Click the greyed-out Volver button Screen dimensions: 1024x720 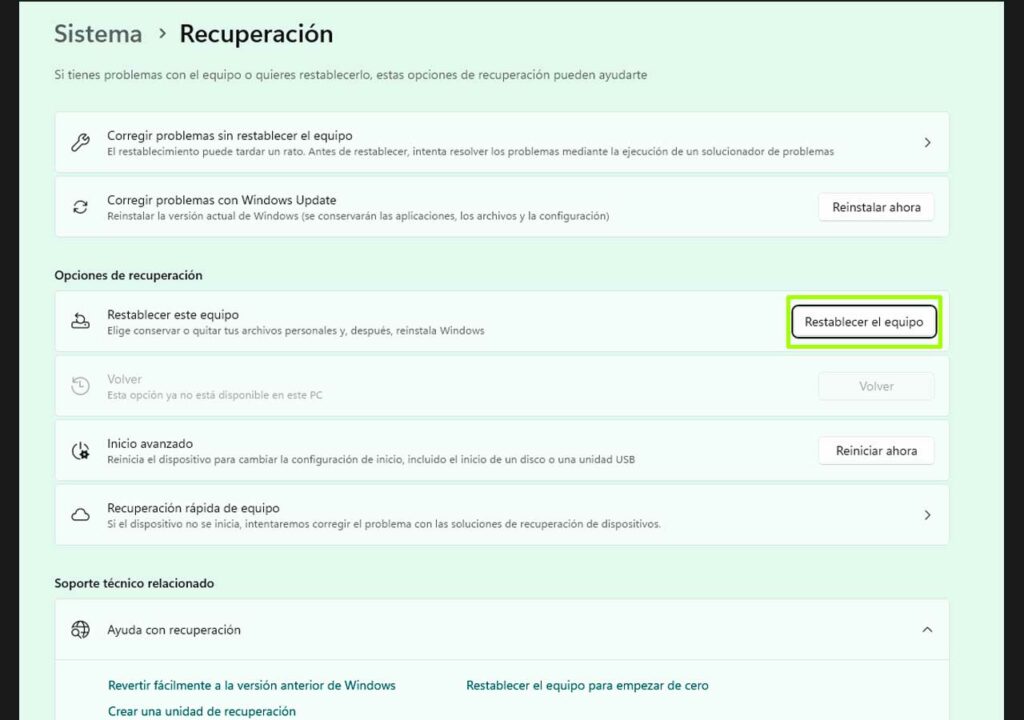[x=876, y=386]
